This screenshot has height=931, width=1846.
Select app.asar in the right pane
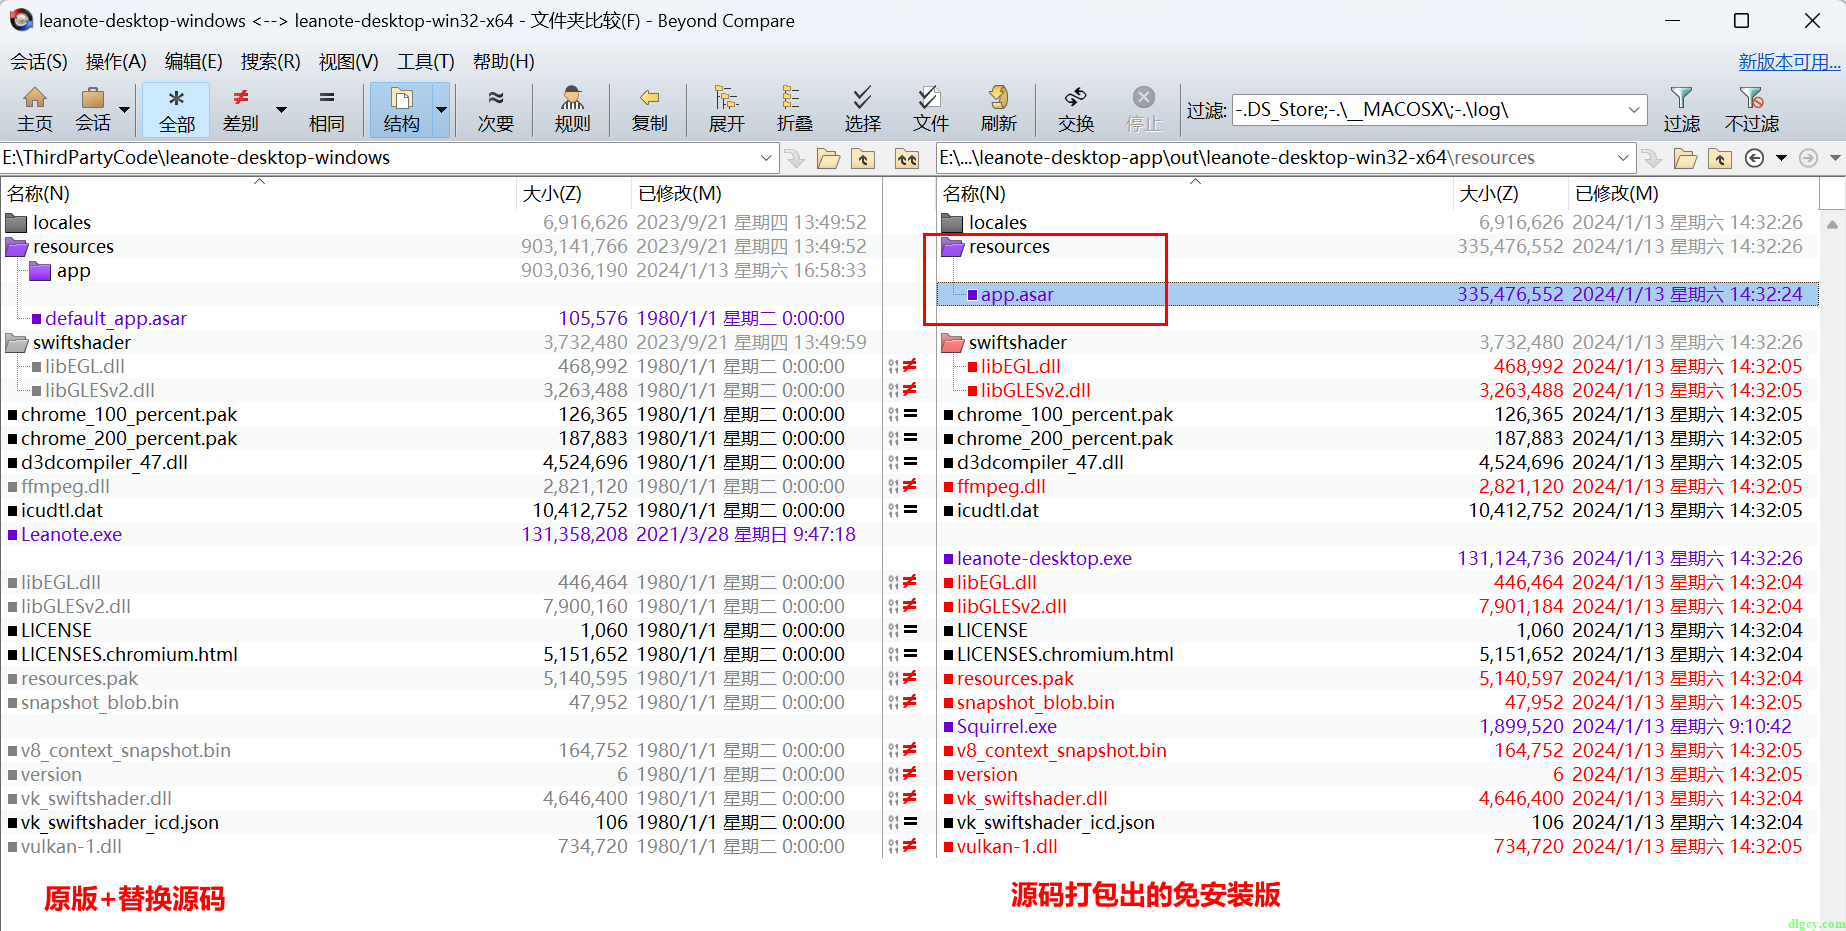[1017, 295]
